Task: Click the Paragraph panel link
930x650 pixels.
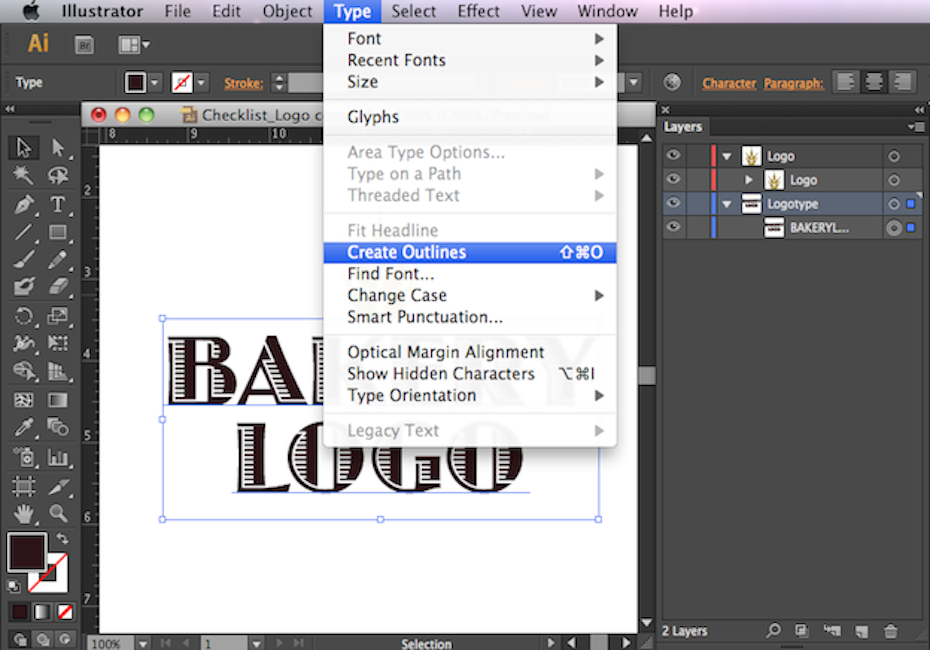Action: [793, 83]
